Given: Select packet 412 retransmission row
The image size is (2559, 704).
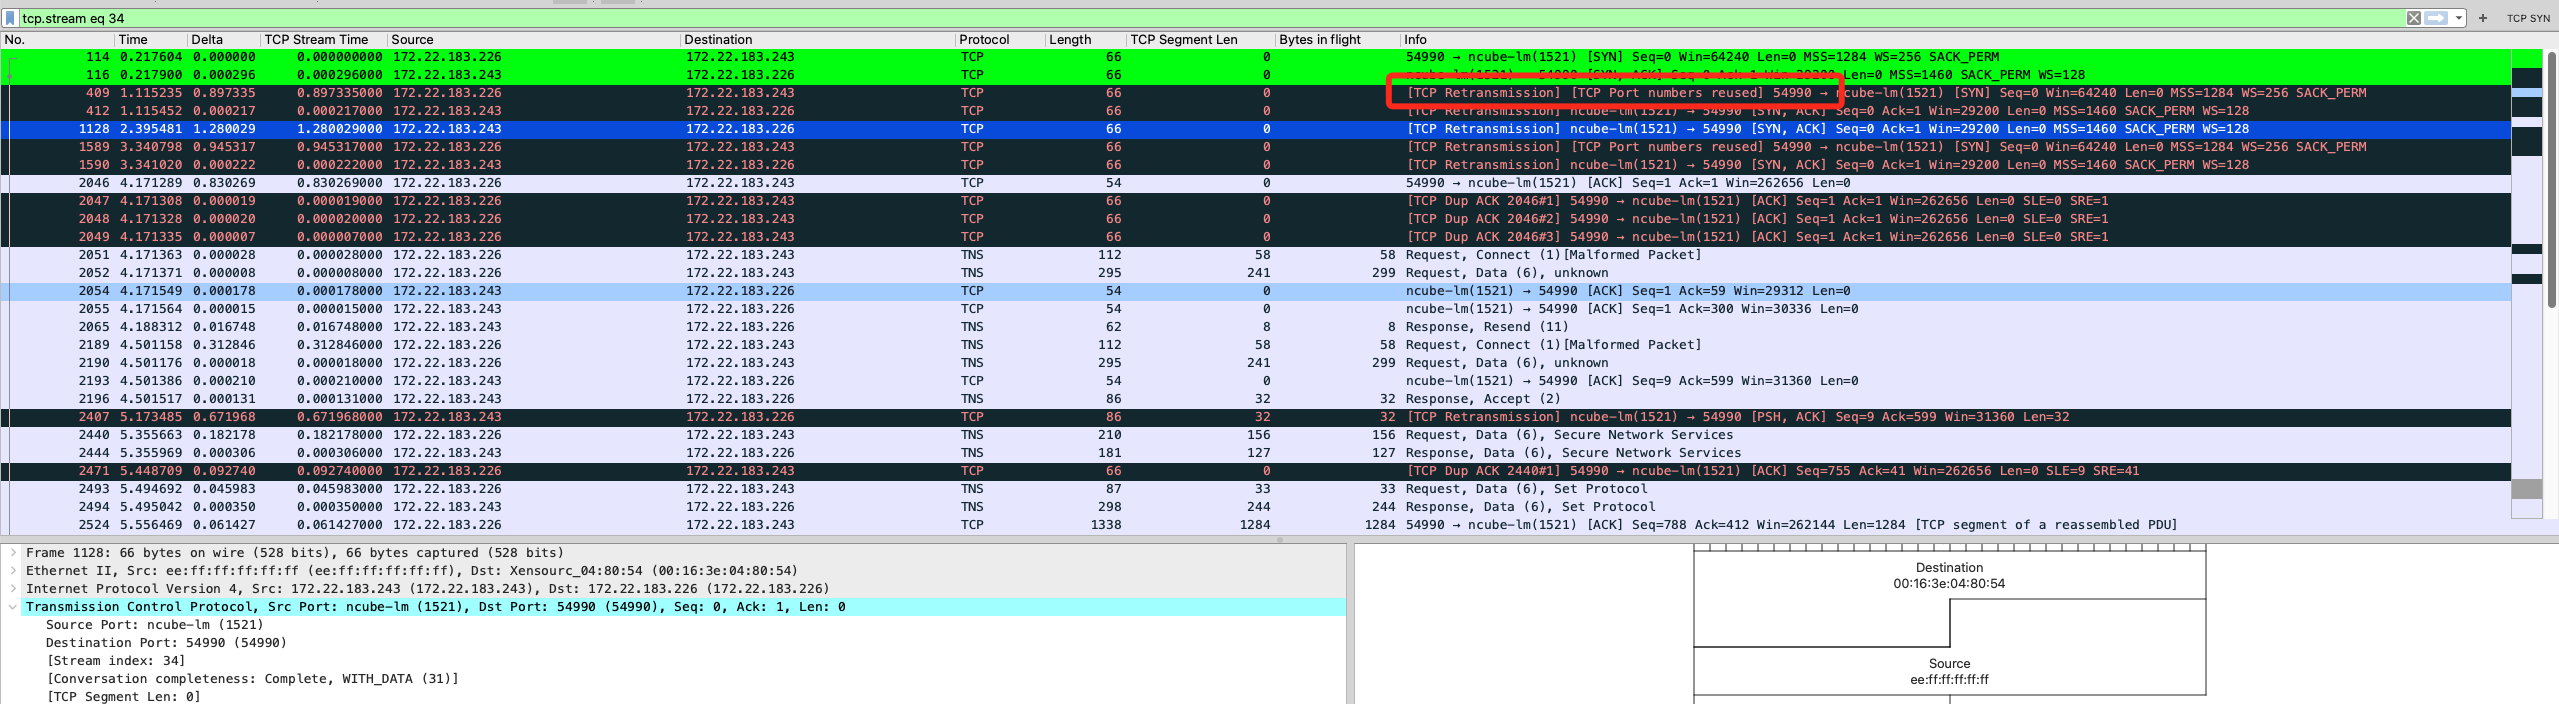Looking at the screenshot, I should pyautogui.click(x=1255, y=111).
